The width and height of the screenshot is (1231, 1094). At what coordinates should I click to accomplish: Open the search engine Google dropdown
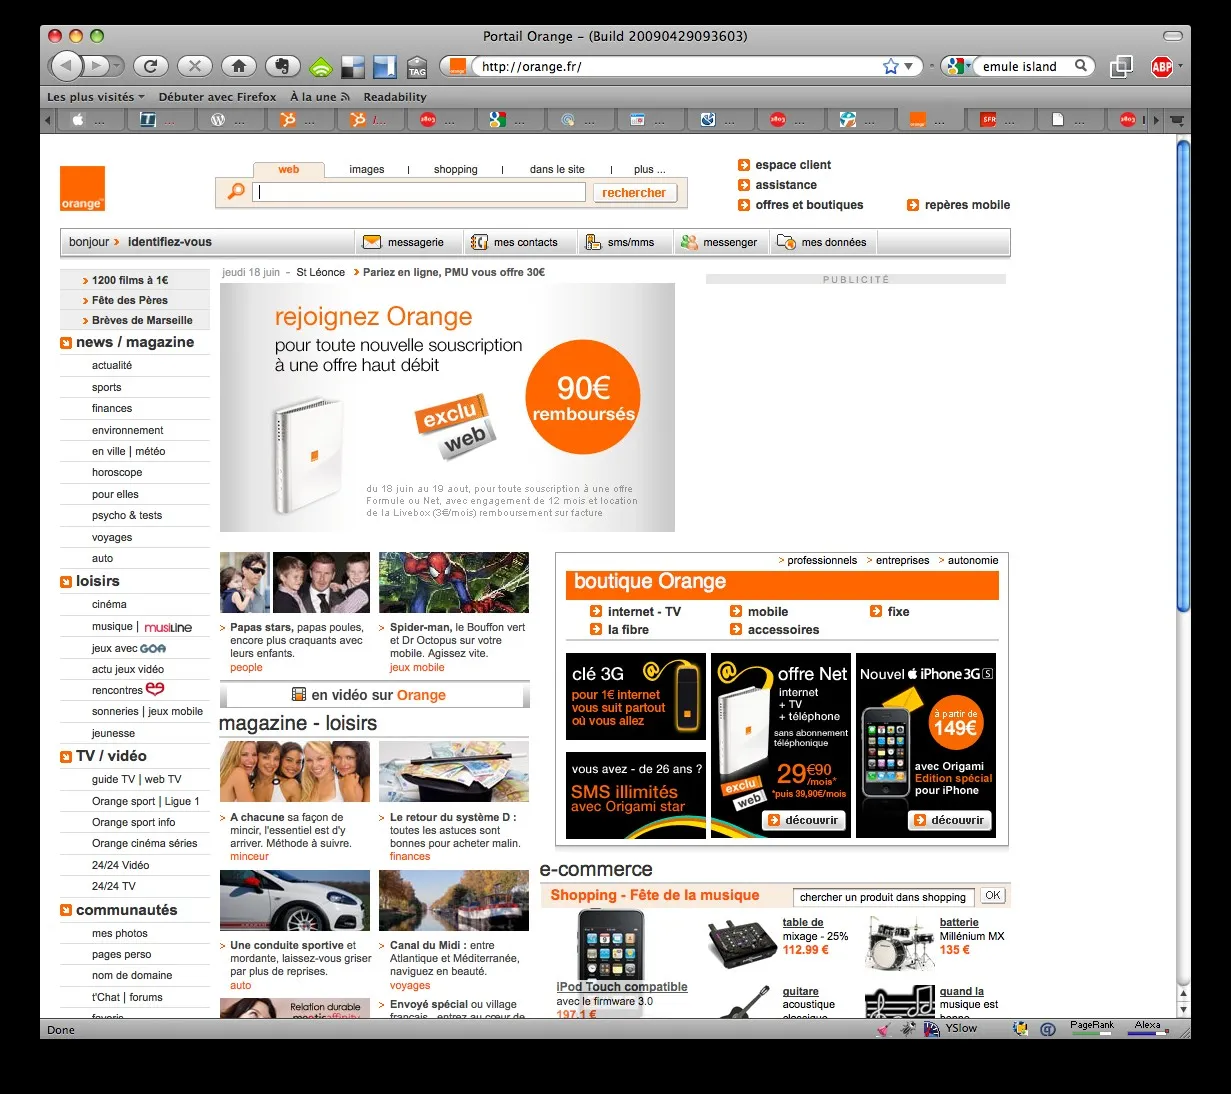[x=956, y=66]
